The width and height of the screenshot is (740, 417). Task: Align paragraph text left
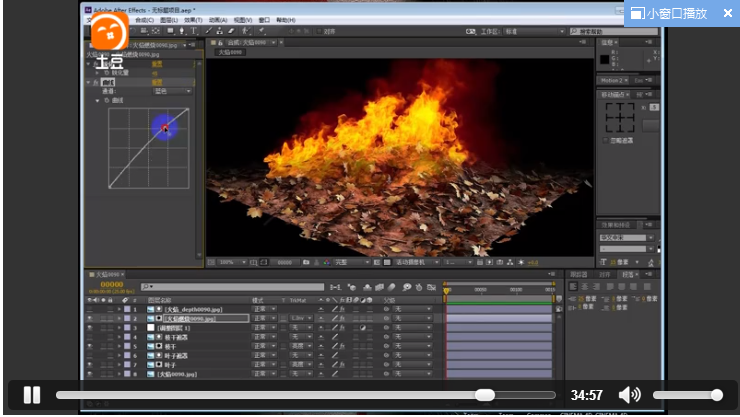click(x=573, y=286)
